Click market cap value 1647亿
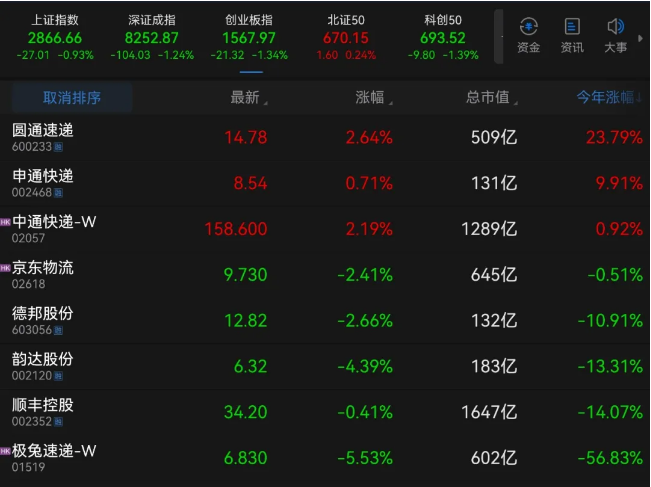 (x=489, y=412)
